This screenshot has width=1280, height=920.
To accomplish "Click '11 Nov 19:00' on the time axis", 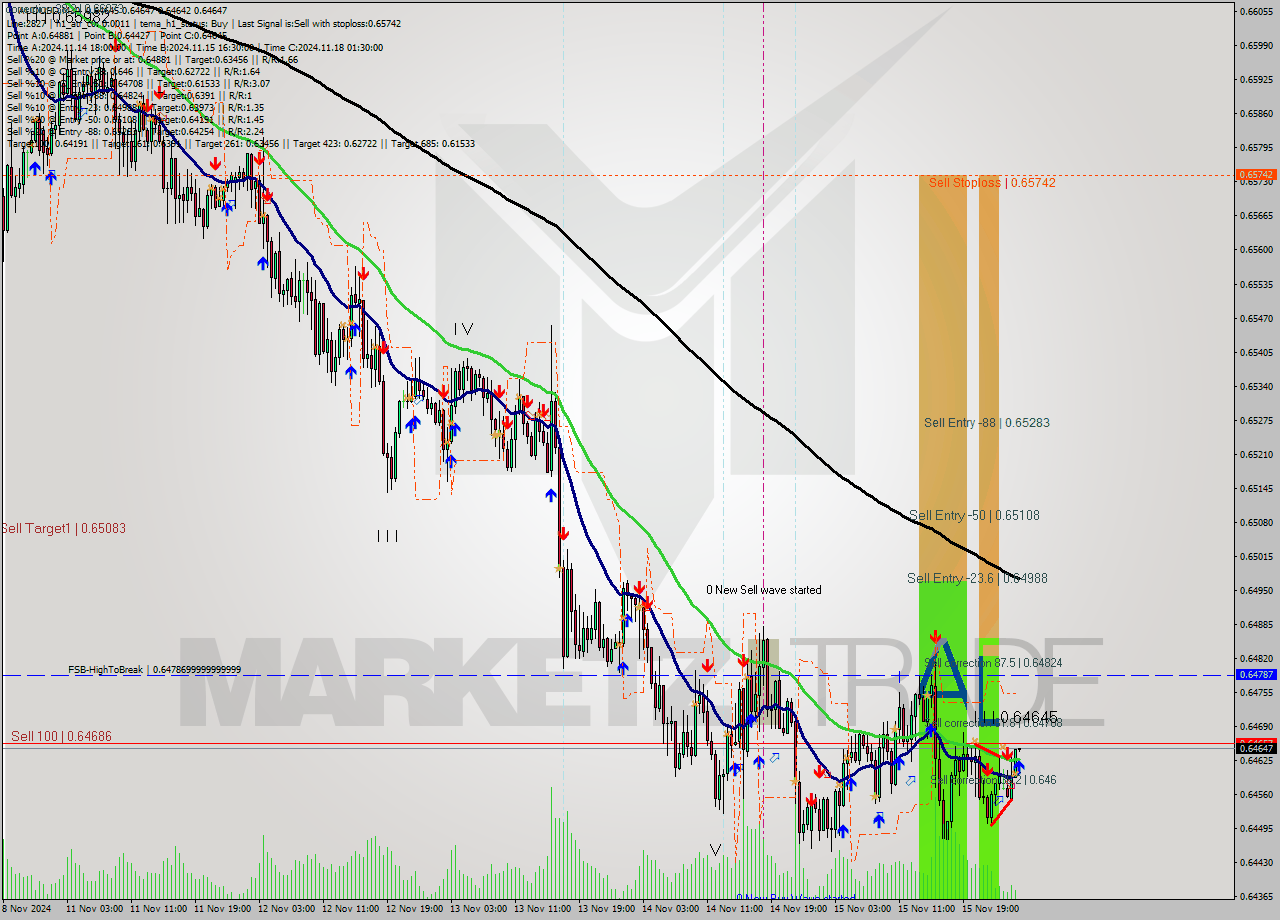I will pyautogui.click(x=222, y=909).
